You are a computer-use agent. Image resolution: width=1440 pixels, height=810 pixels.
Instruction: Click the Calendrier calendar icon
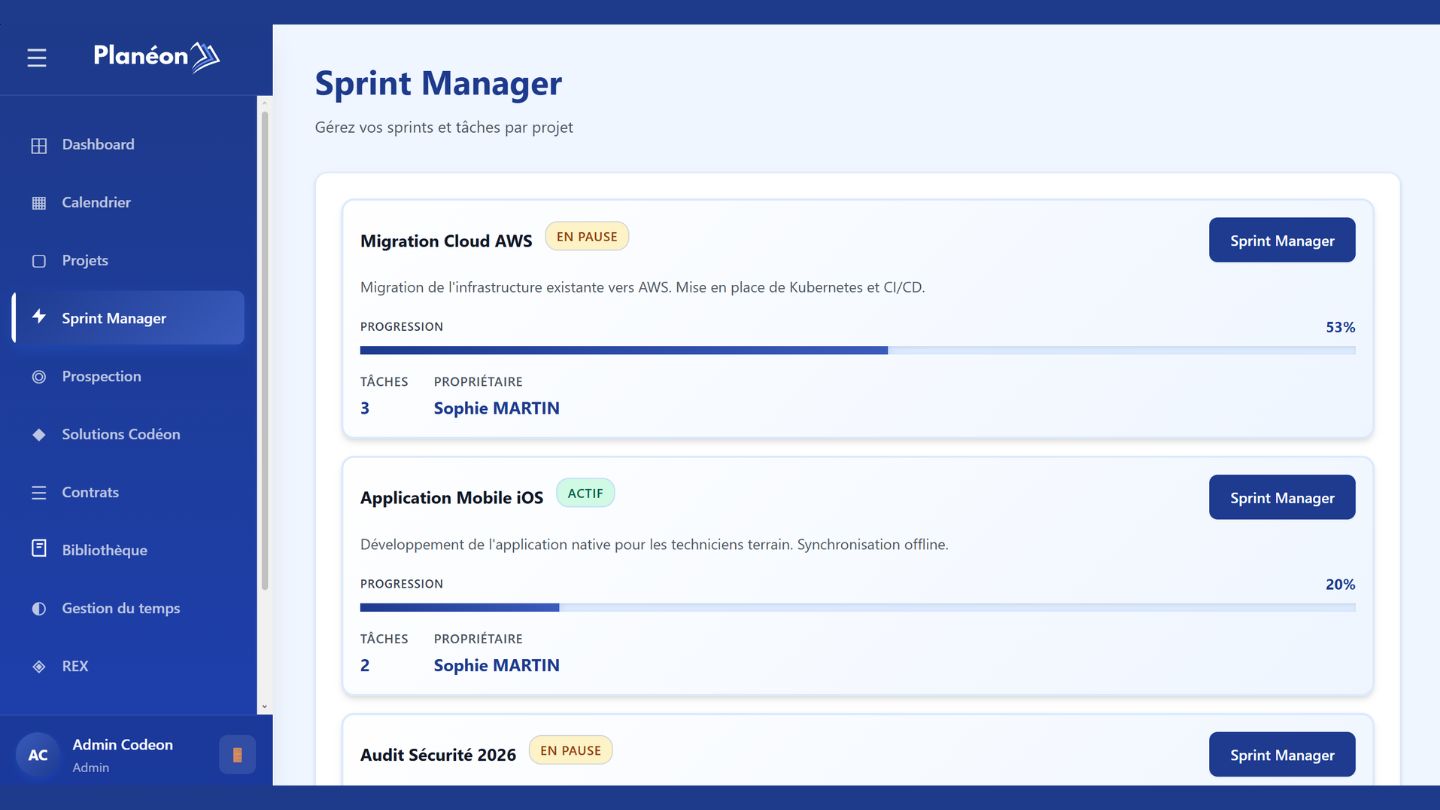(x=39, y=203)
